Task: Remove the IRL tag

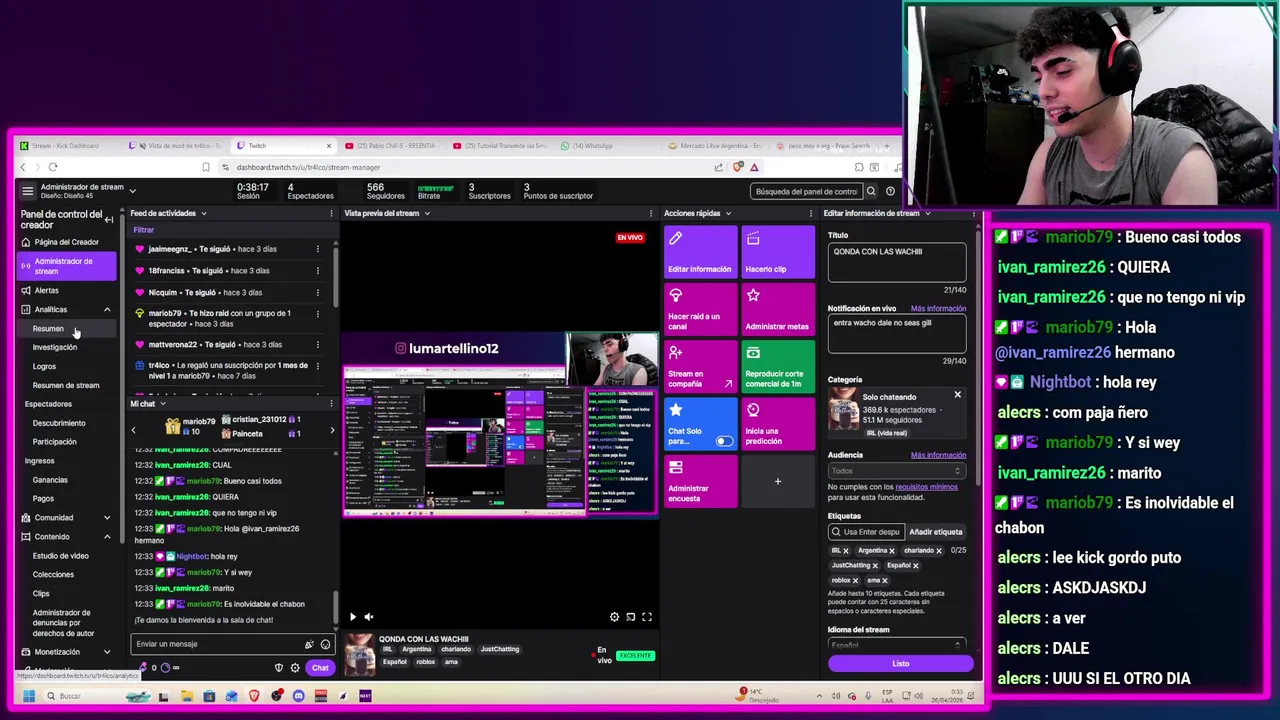Action: click(845, 551)
